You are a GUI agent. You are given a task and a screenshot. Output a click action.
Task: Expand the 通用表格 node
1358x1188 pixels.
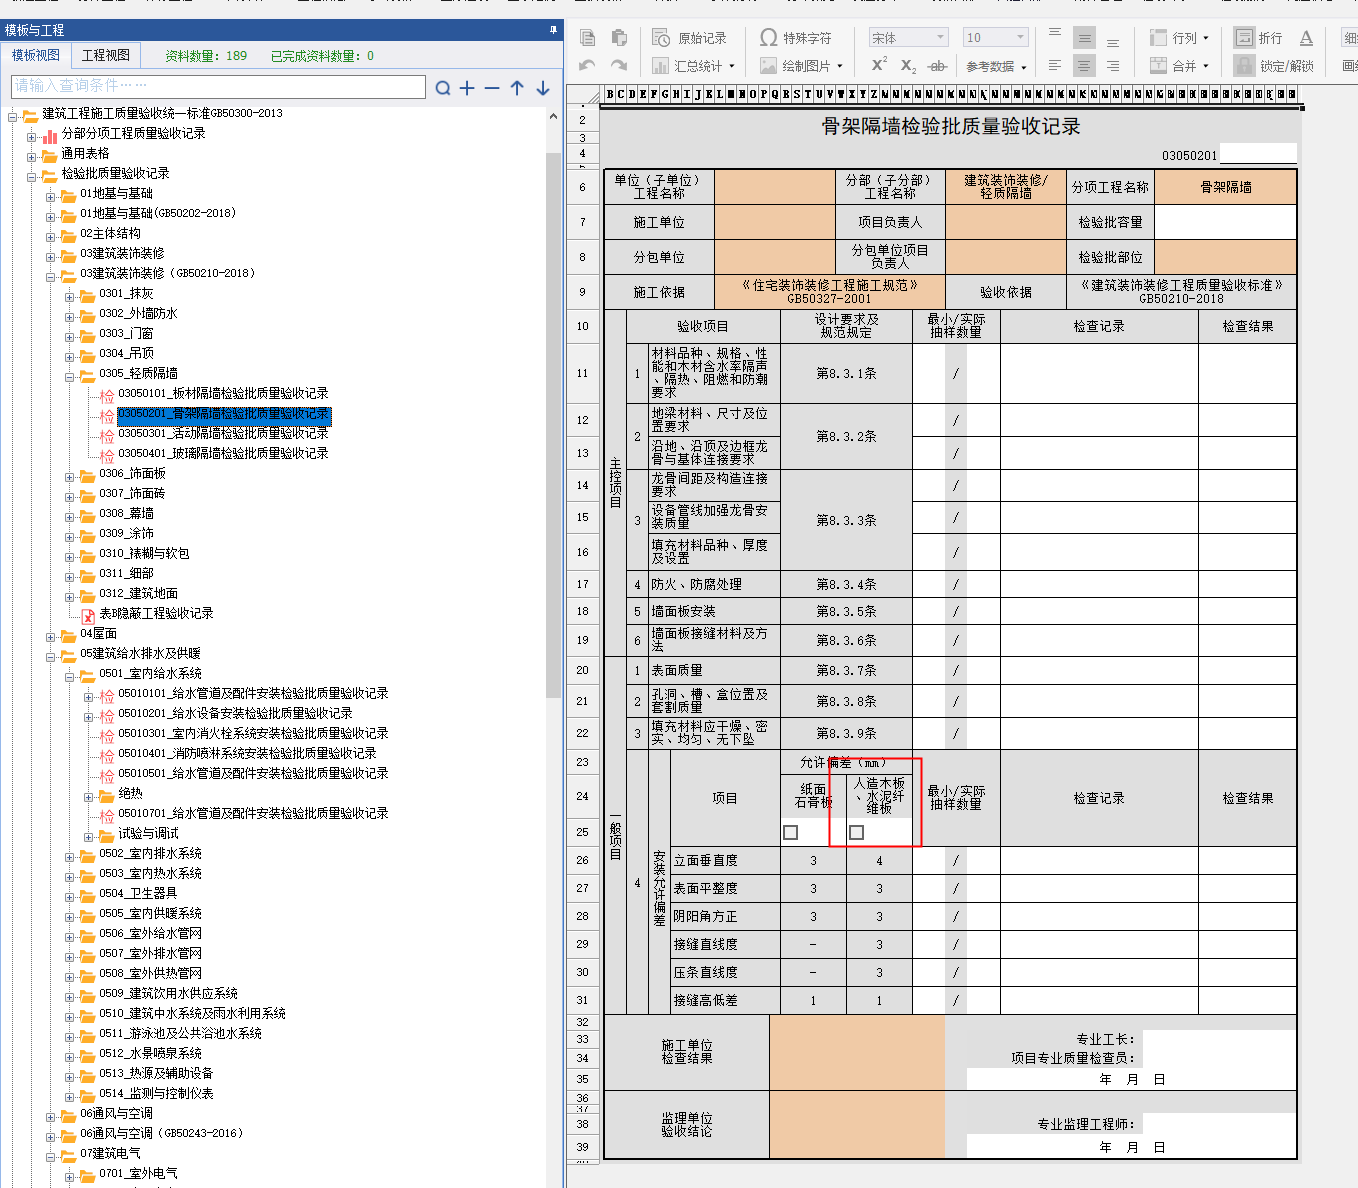[31, 156]
